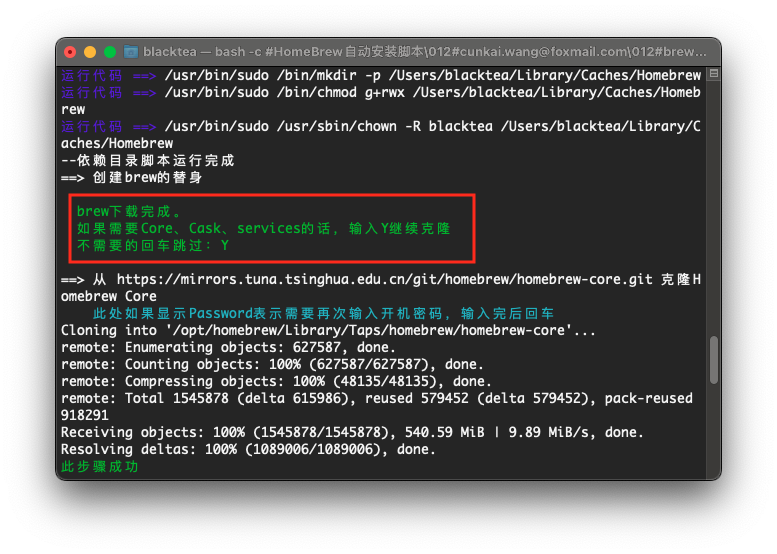The image size is (777, 554).
Task: Click the 'Resolving deltas: 100%' line
Action: click(248, 449)
